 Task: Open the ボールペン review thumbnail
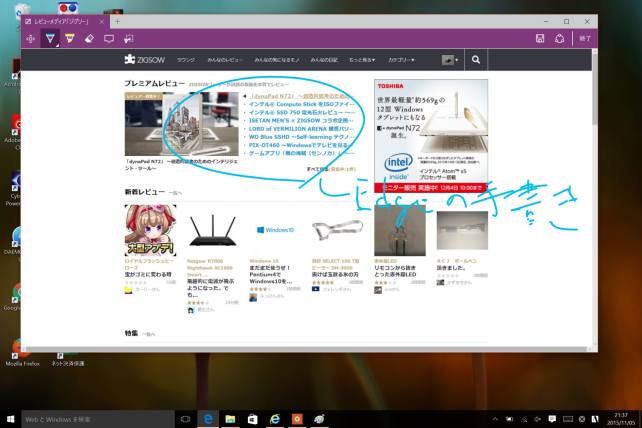[x=462, y=230]
